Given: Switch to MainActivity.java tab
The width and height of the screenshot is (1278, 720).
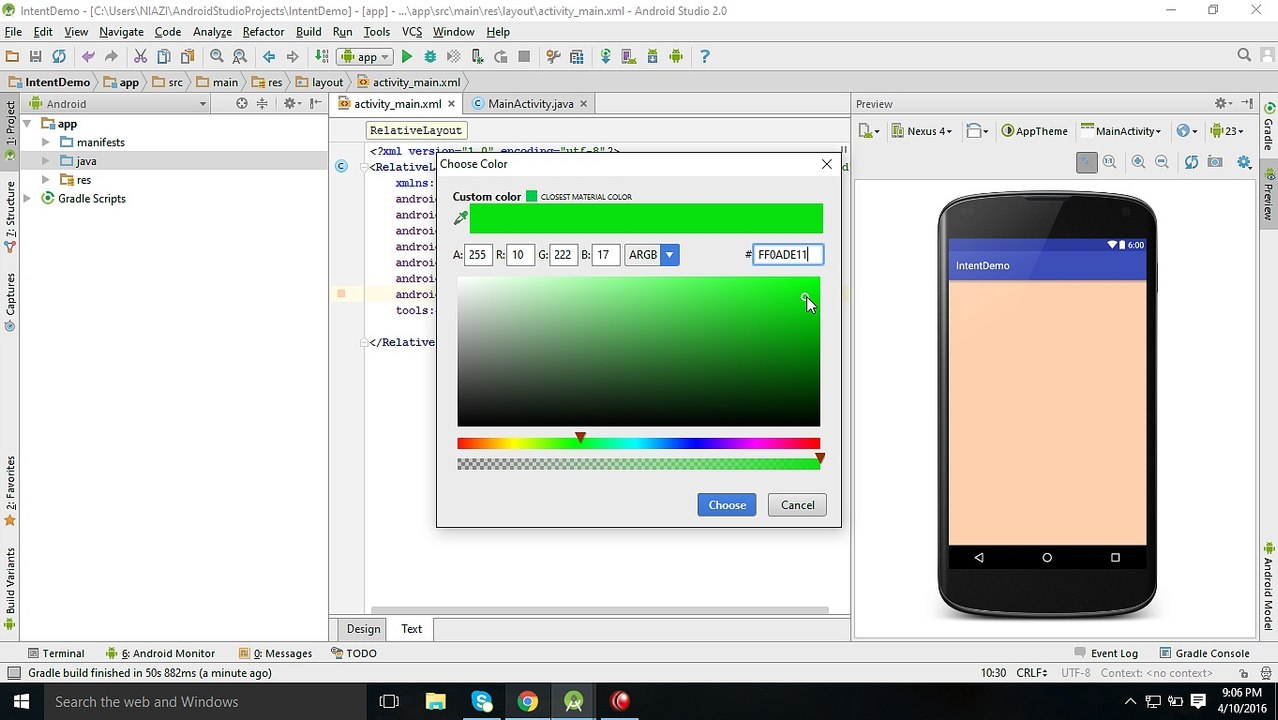Looking at the screenshot, I should 530,104.
